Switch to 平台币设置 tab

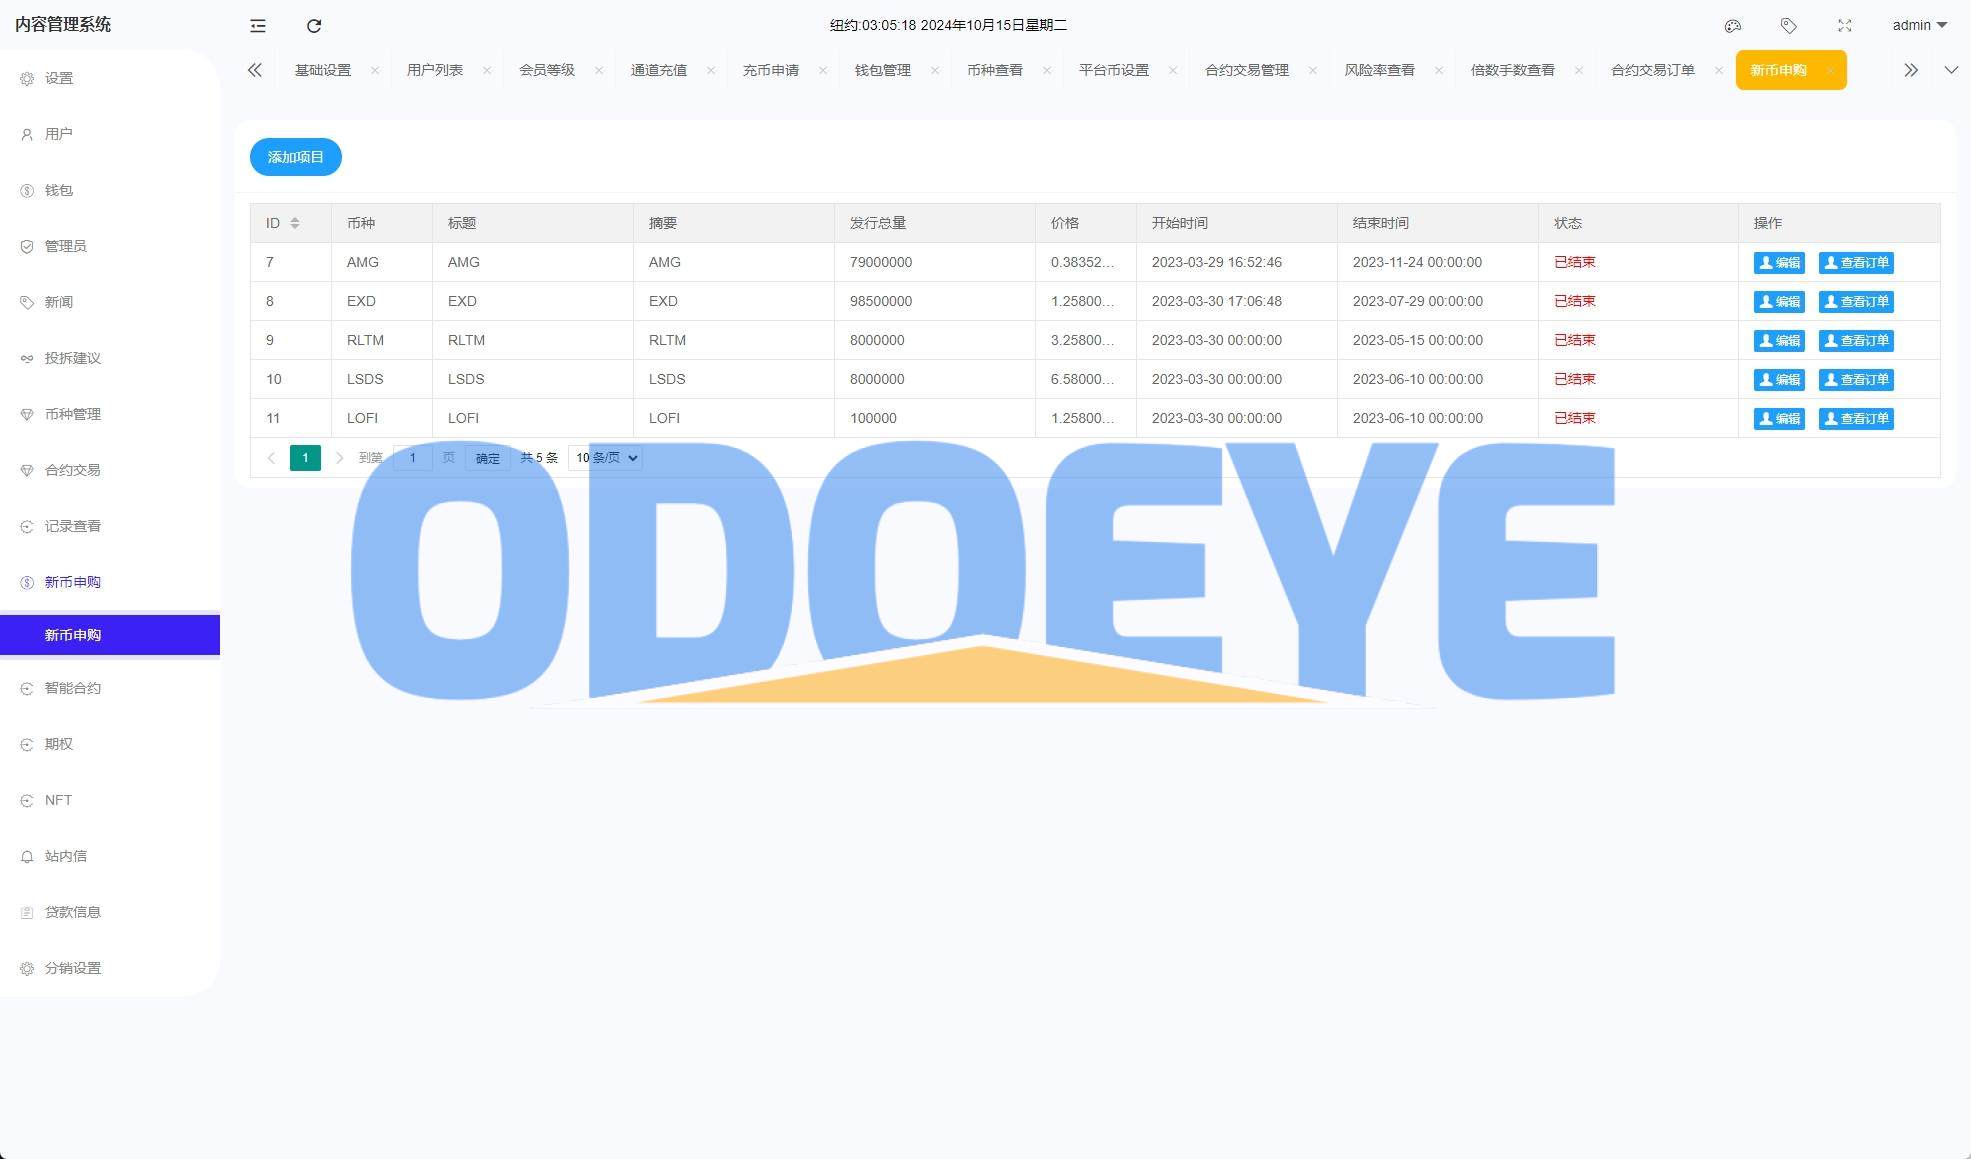click(1114, 70)
